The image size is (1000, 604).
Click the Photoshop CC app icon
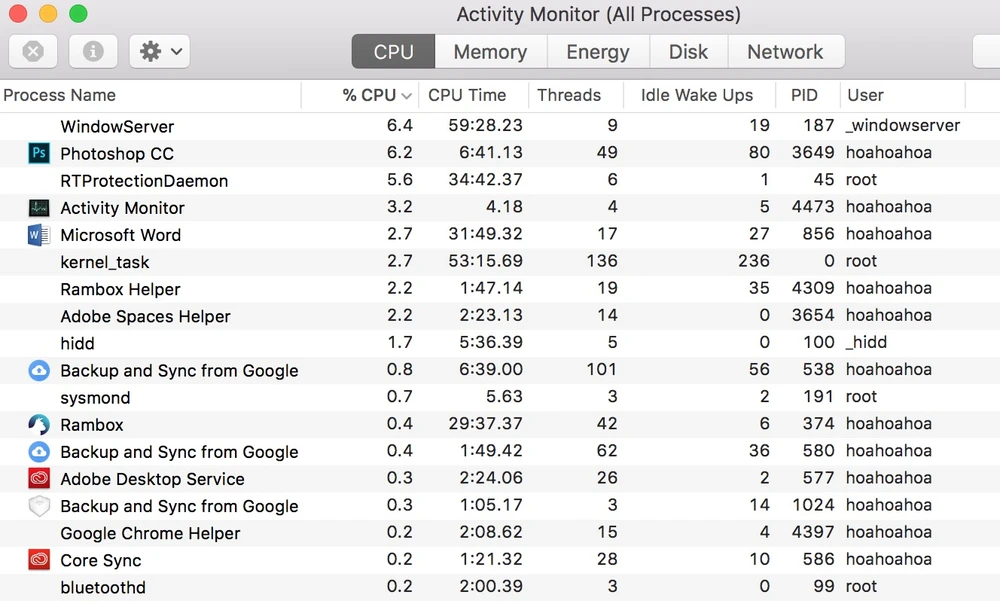coord(39,153)
